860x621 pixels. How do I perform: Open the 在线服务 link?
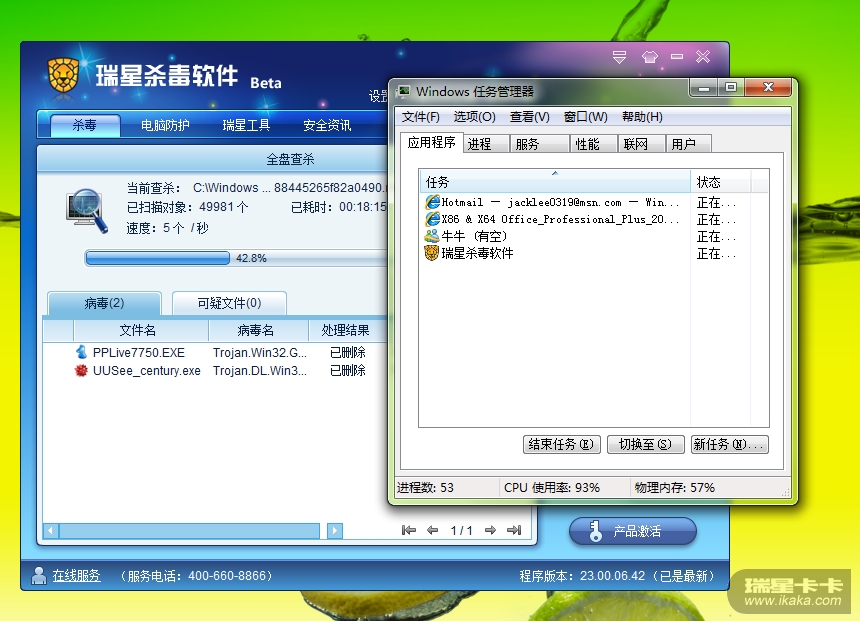[x=76, y=575]
